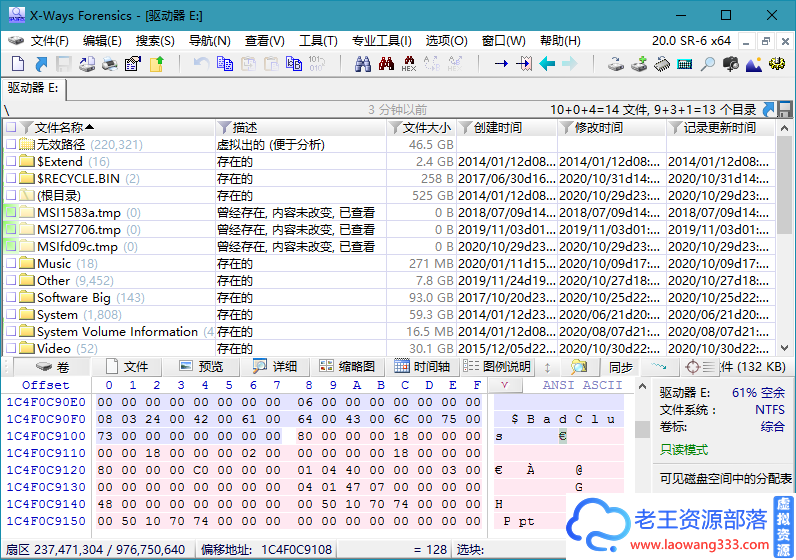Open the 选项(O) menu

tap(446, 41)
